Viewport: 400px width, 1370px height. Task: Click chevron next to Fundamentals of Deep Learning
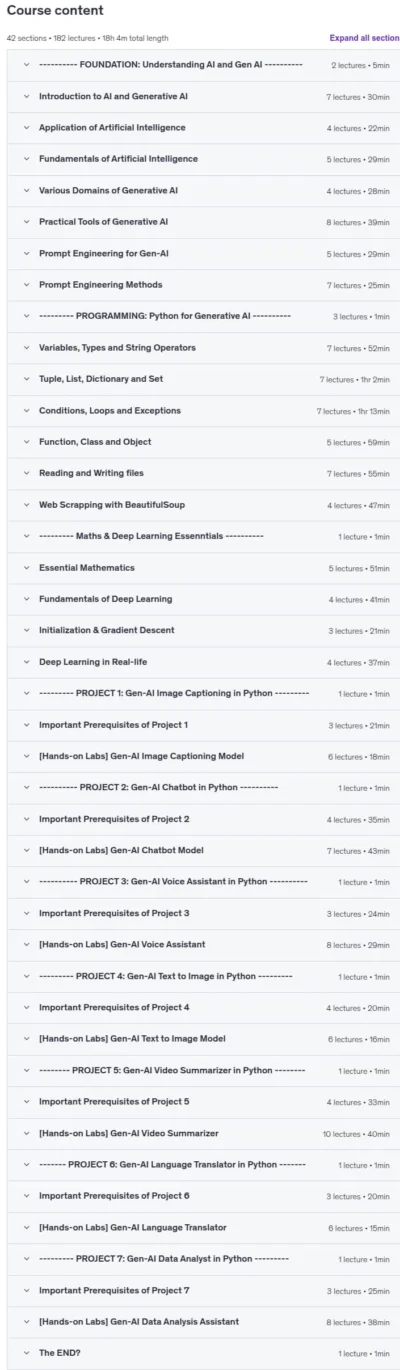click(25, 598)
